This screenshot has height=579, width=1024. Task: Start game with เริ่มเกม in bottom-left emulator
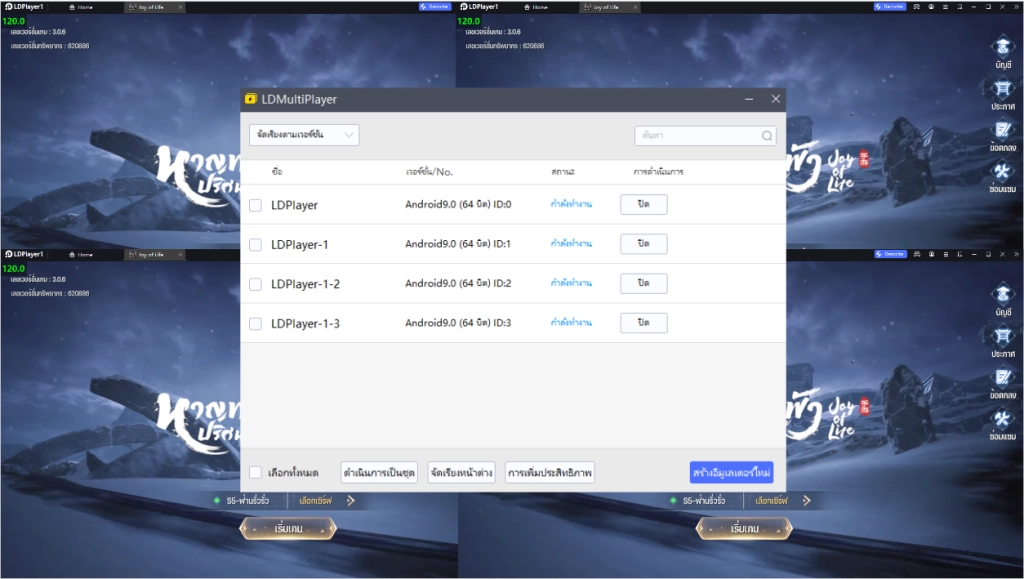click(x=288, y=529)
